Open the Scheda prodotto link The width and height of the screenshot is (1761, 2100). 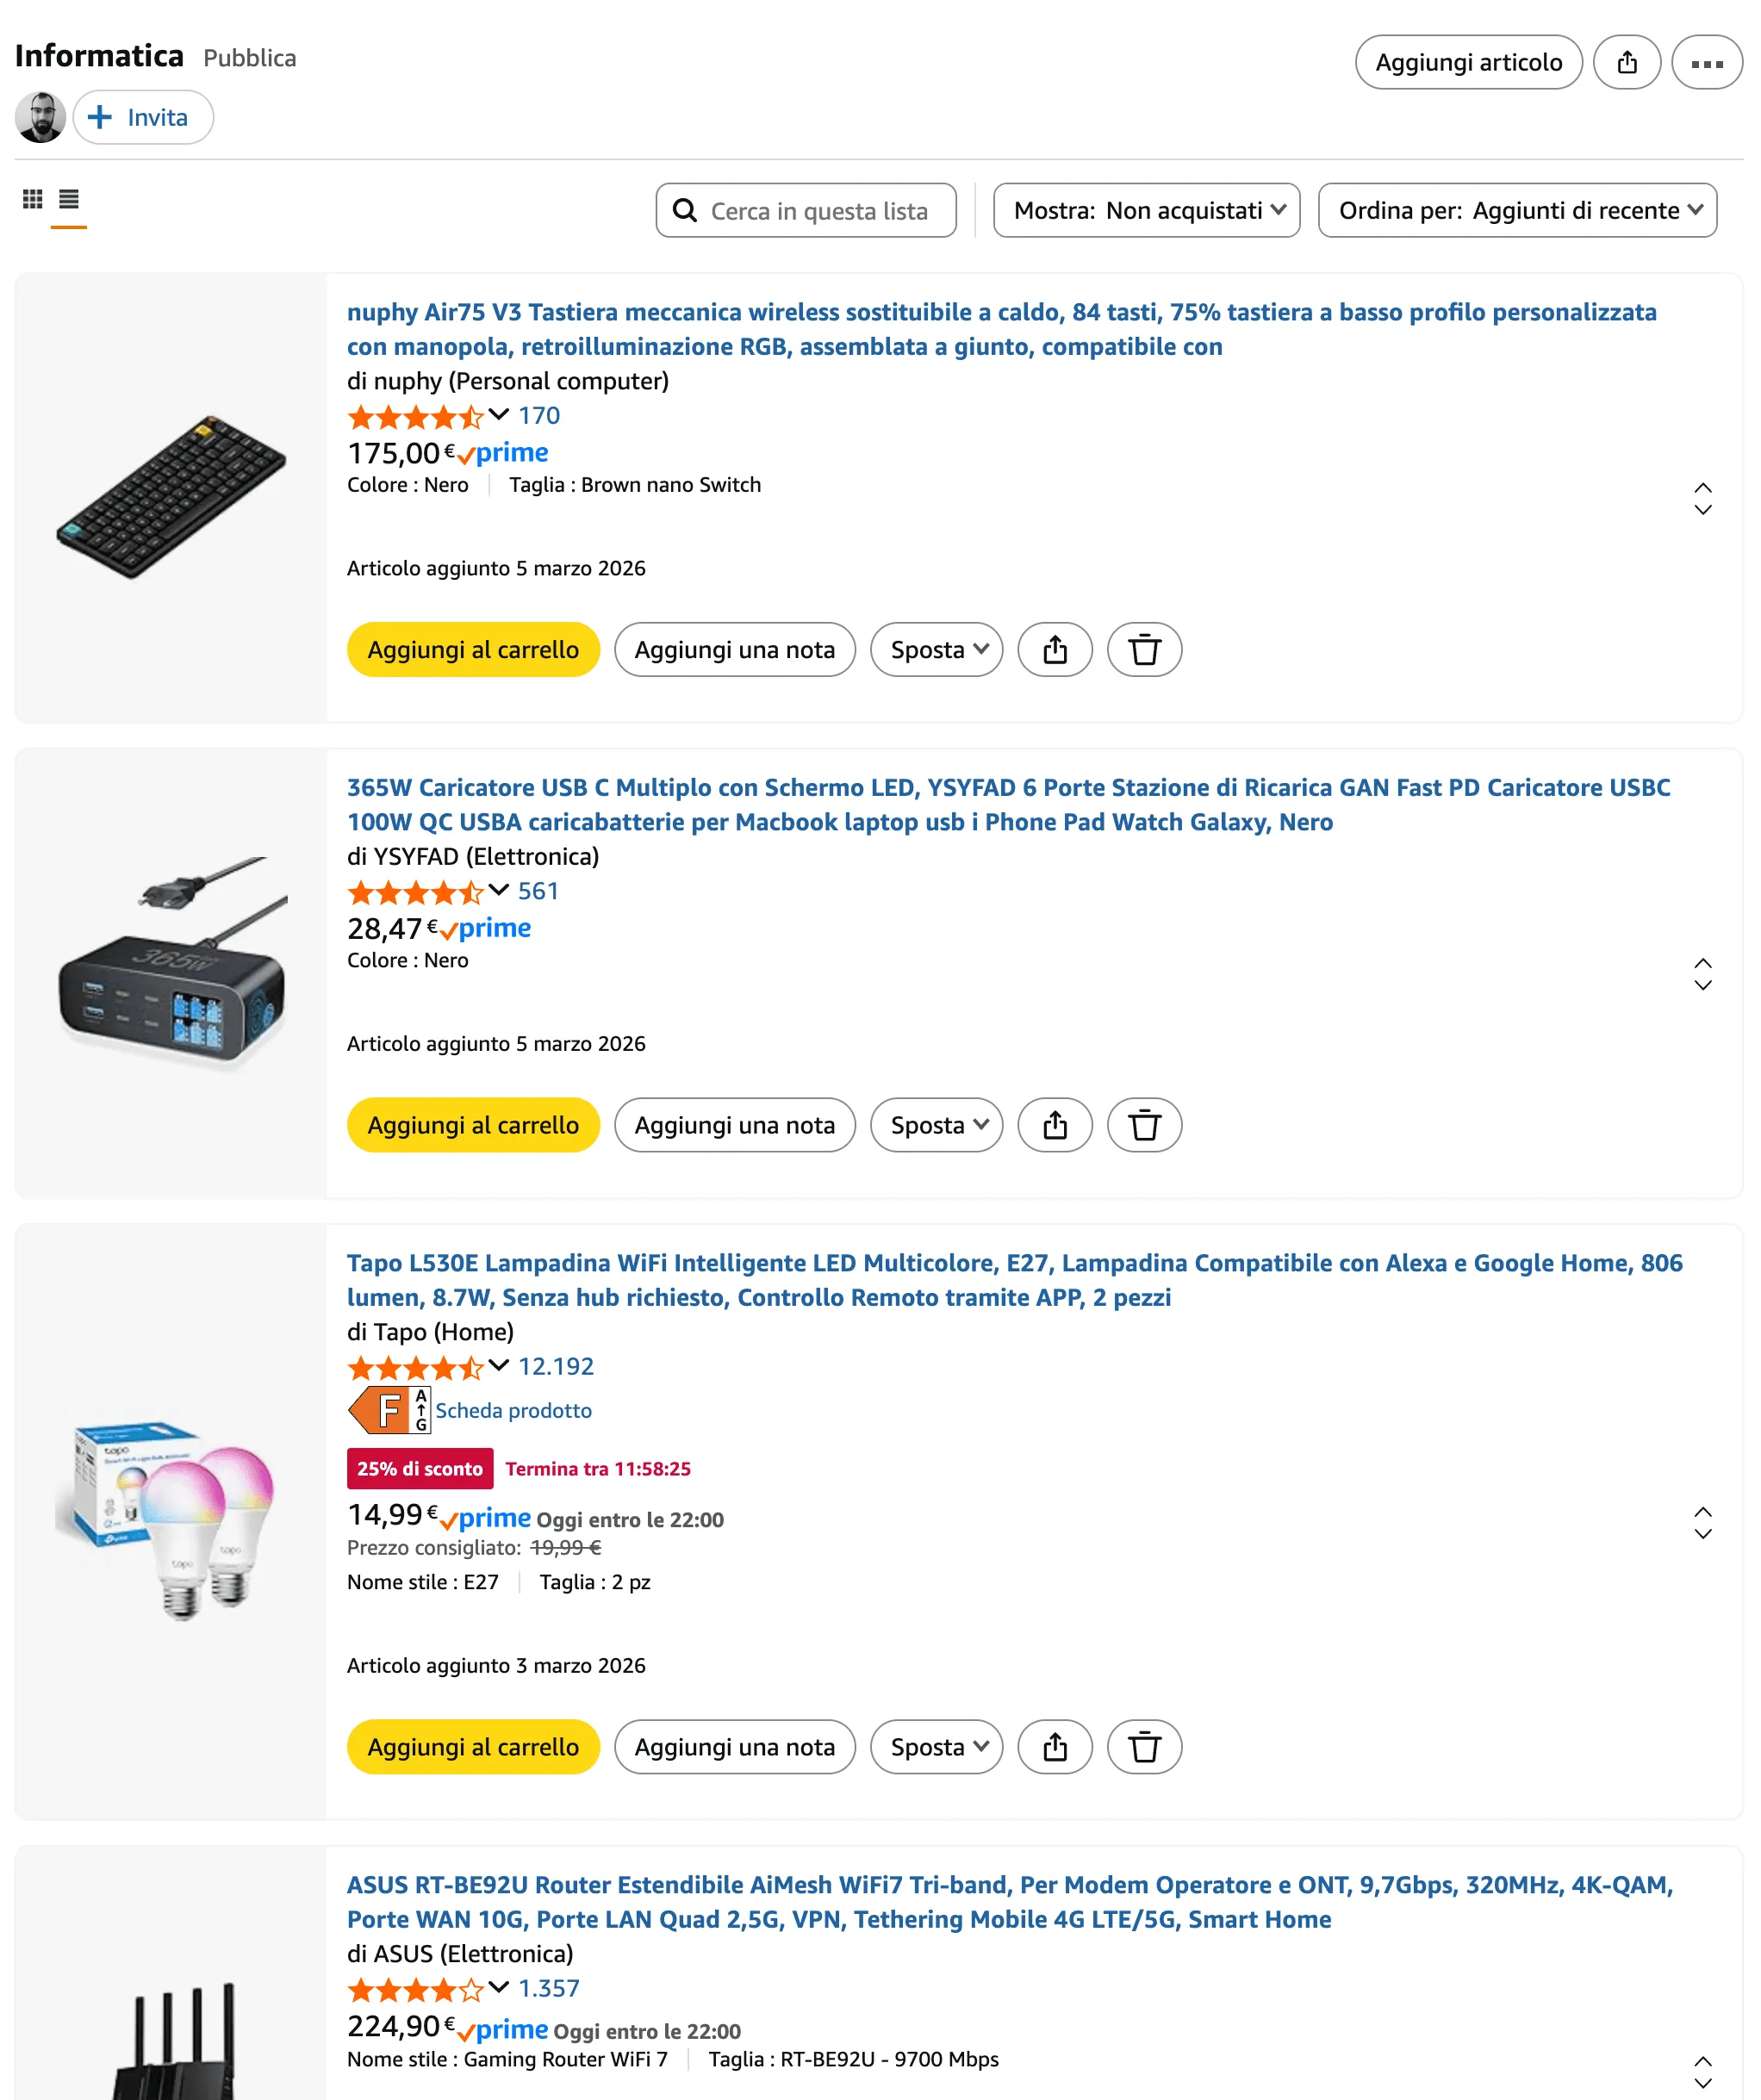[x=513, y=1410]
